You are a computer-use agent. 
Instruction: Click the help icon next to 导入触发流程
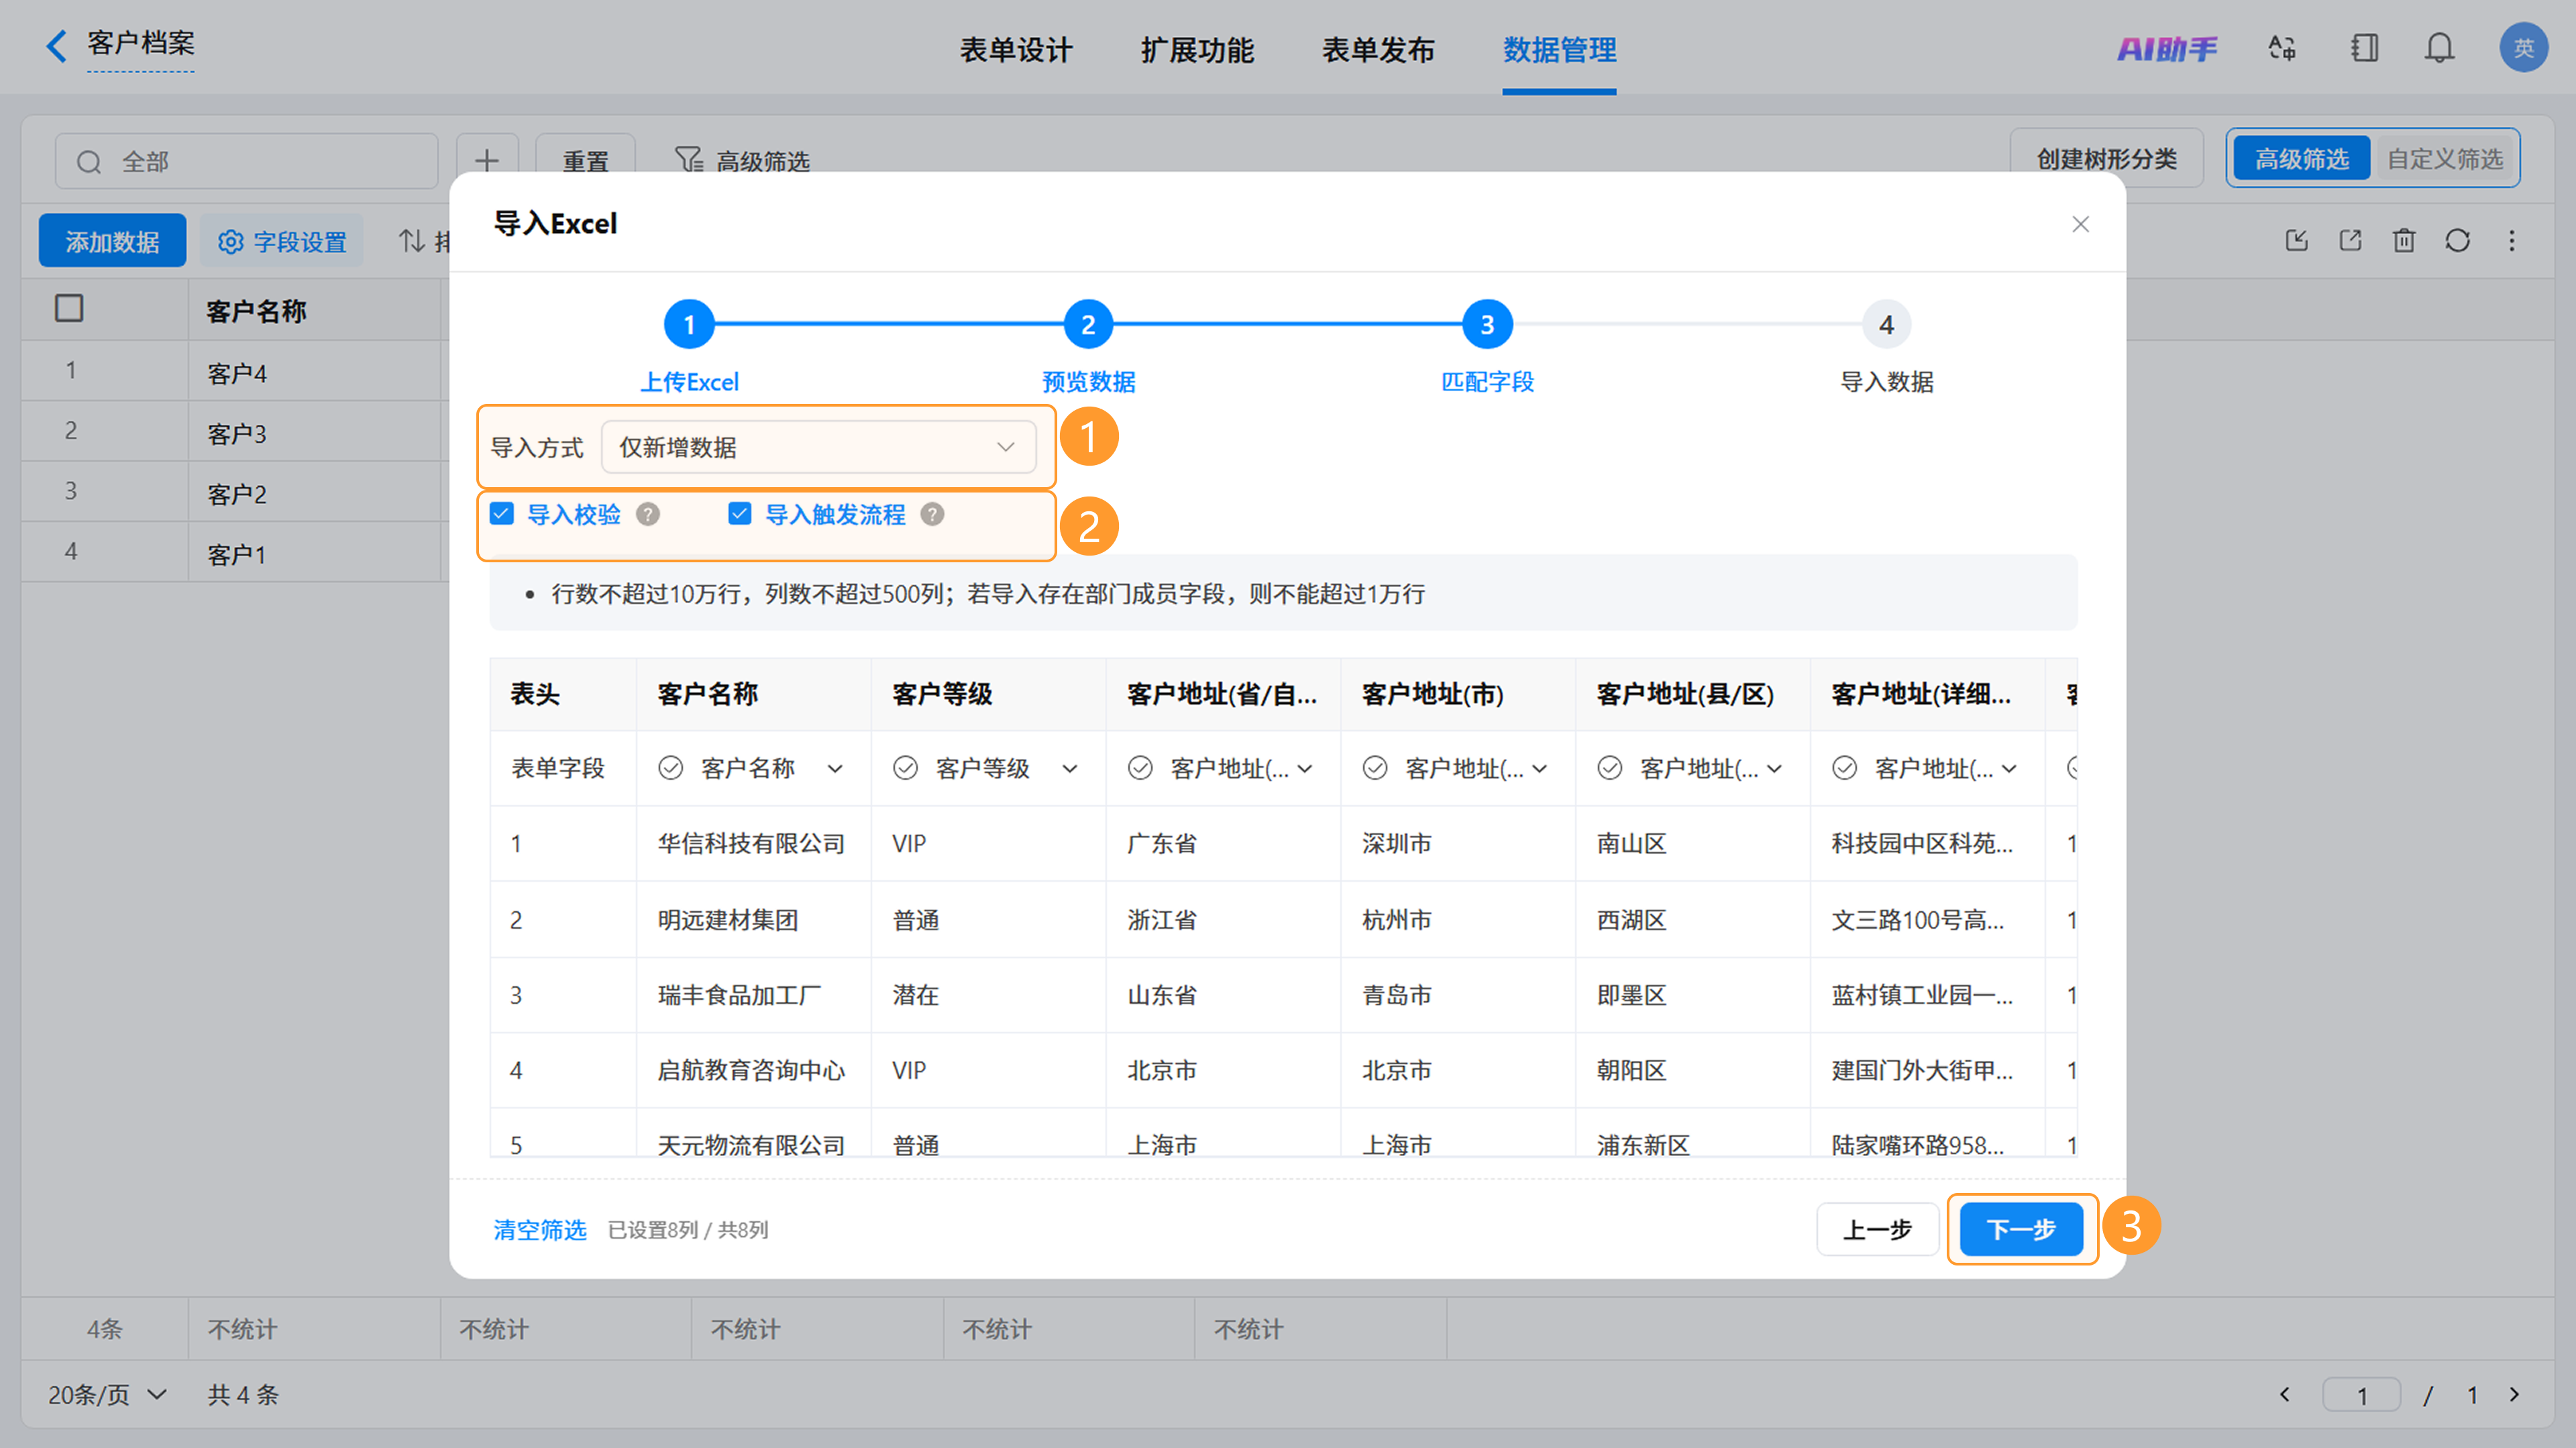[932, 514]
